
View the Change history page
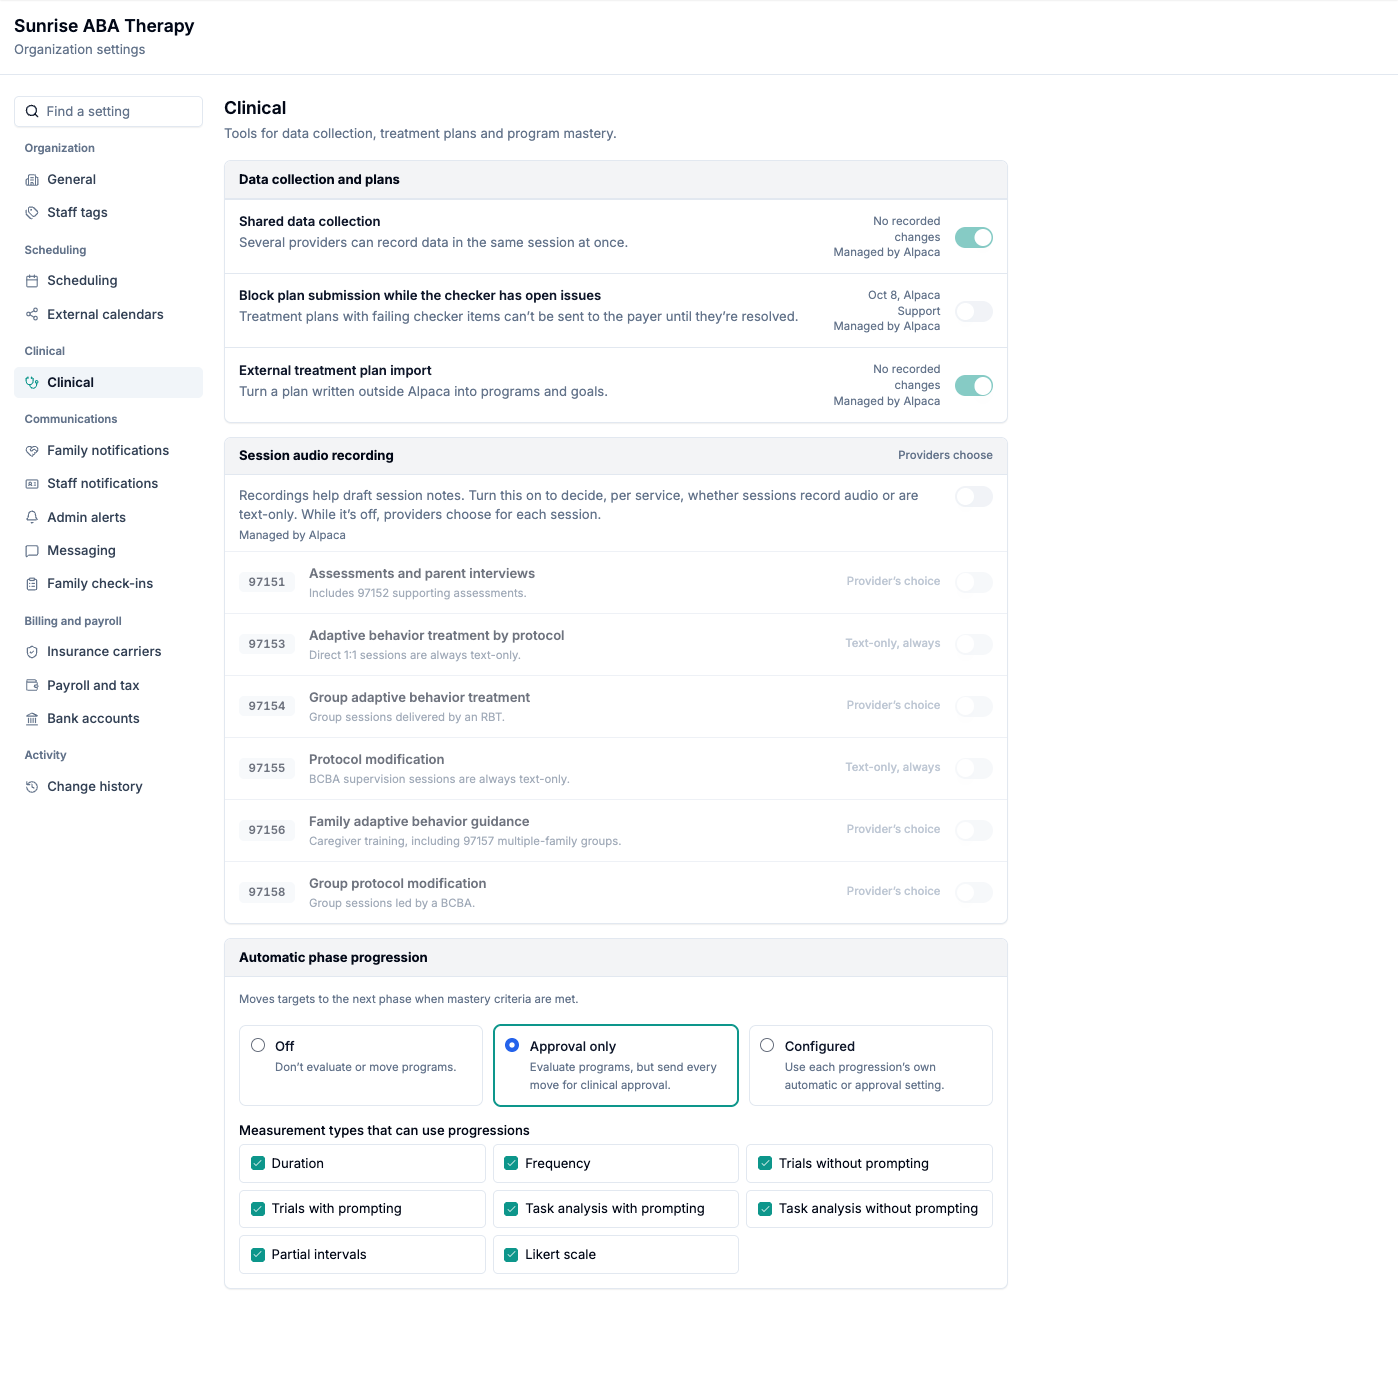click(108, 787)
